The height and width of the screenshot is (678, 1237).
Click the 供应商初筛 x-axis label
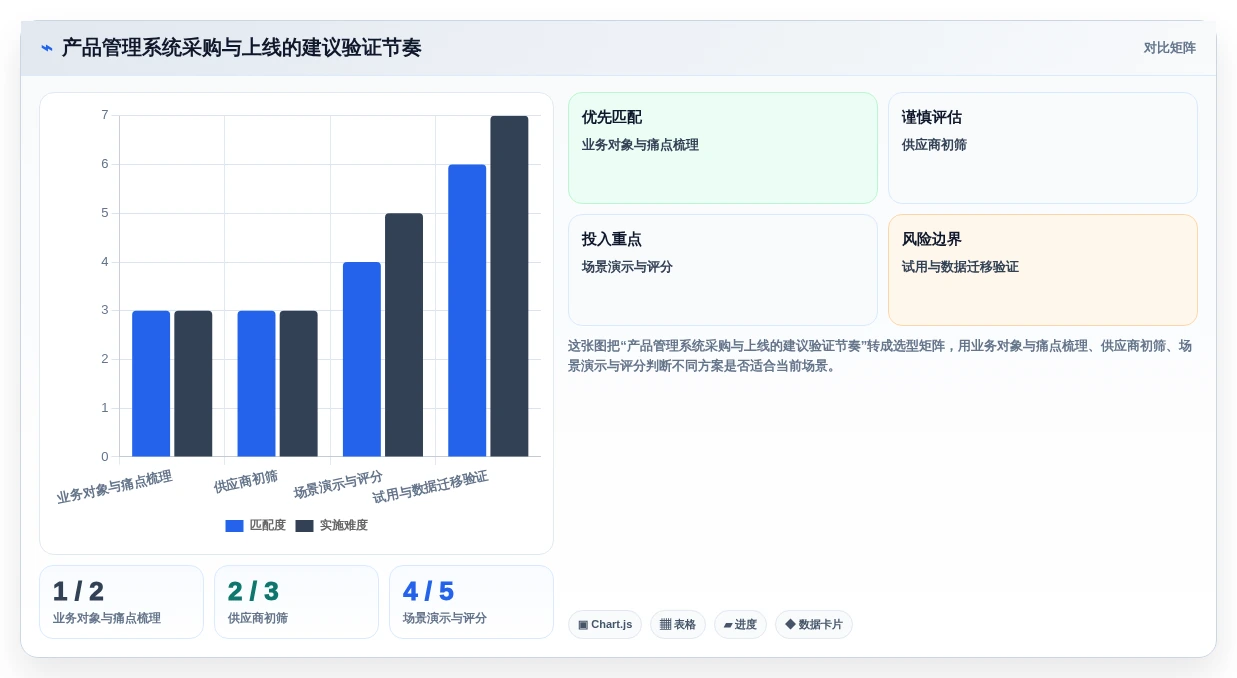246,482
